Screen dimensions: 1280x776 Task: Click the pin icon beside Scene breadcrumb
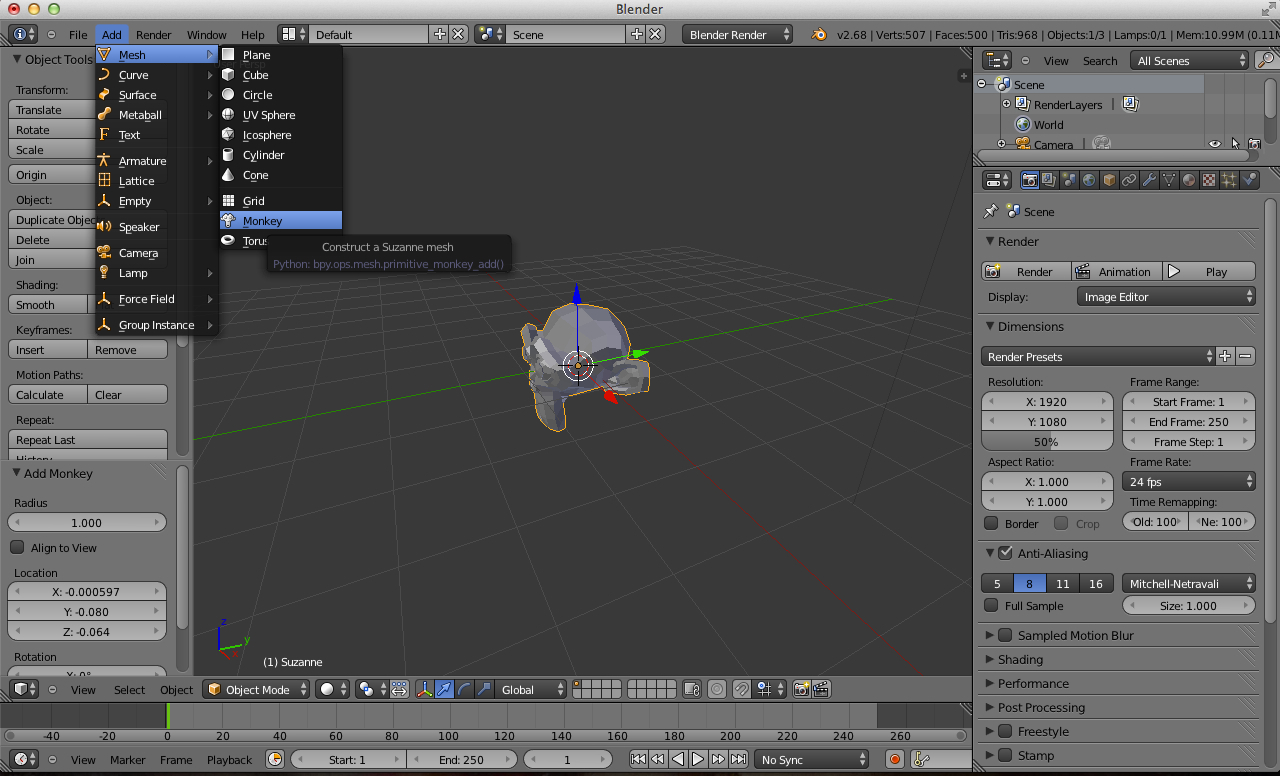(991, 211)
